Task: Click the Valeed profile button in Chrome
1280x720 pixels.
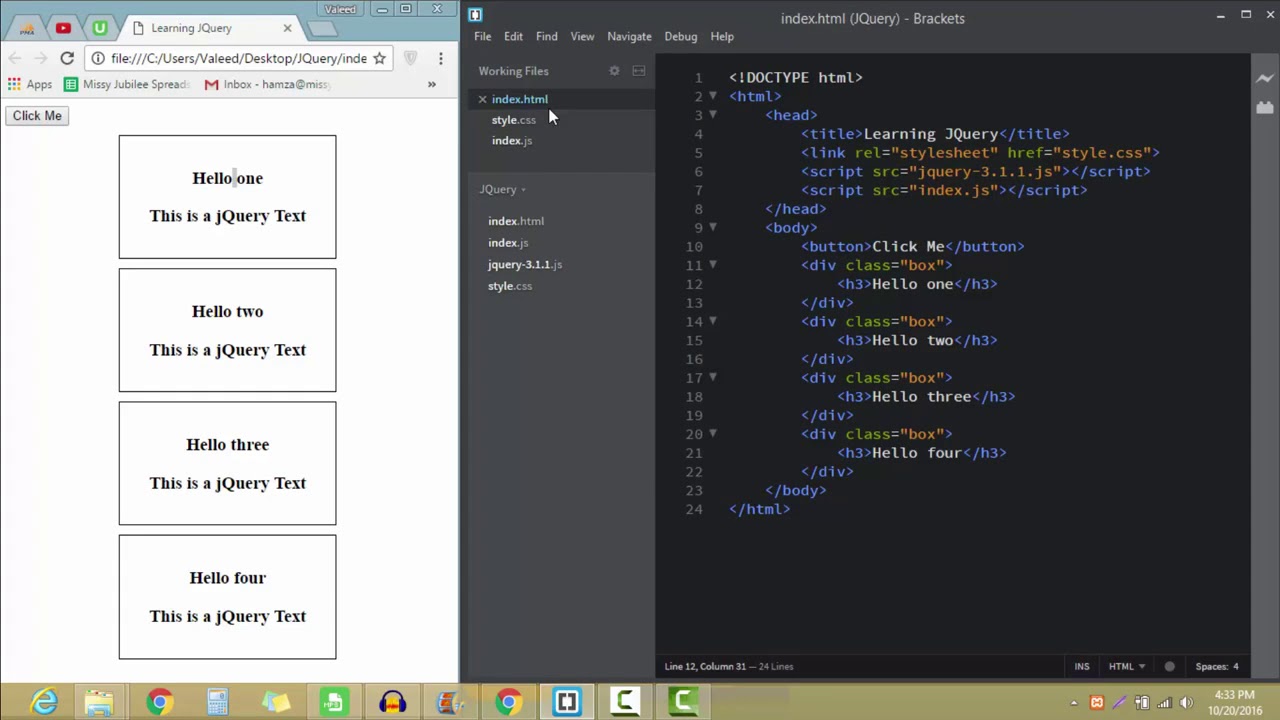Action: pos(340,9)
